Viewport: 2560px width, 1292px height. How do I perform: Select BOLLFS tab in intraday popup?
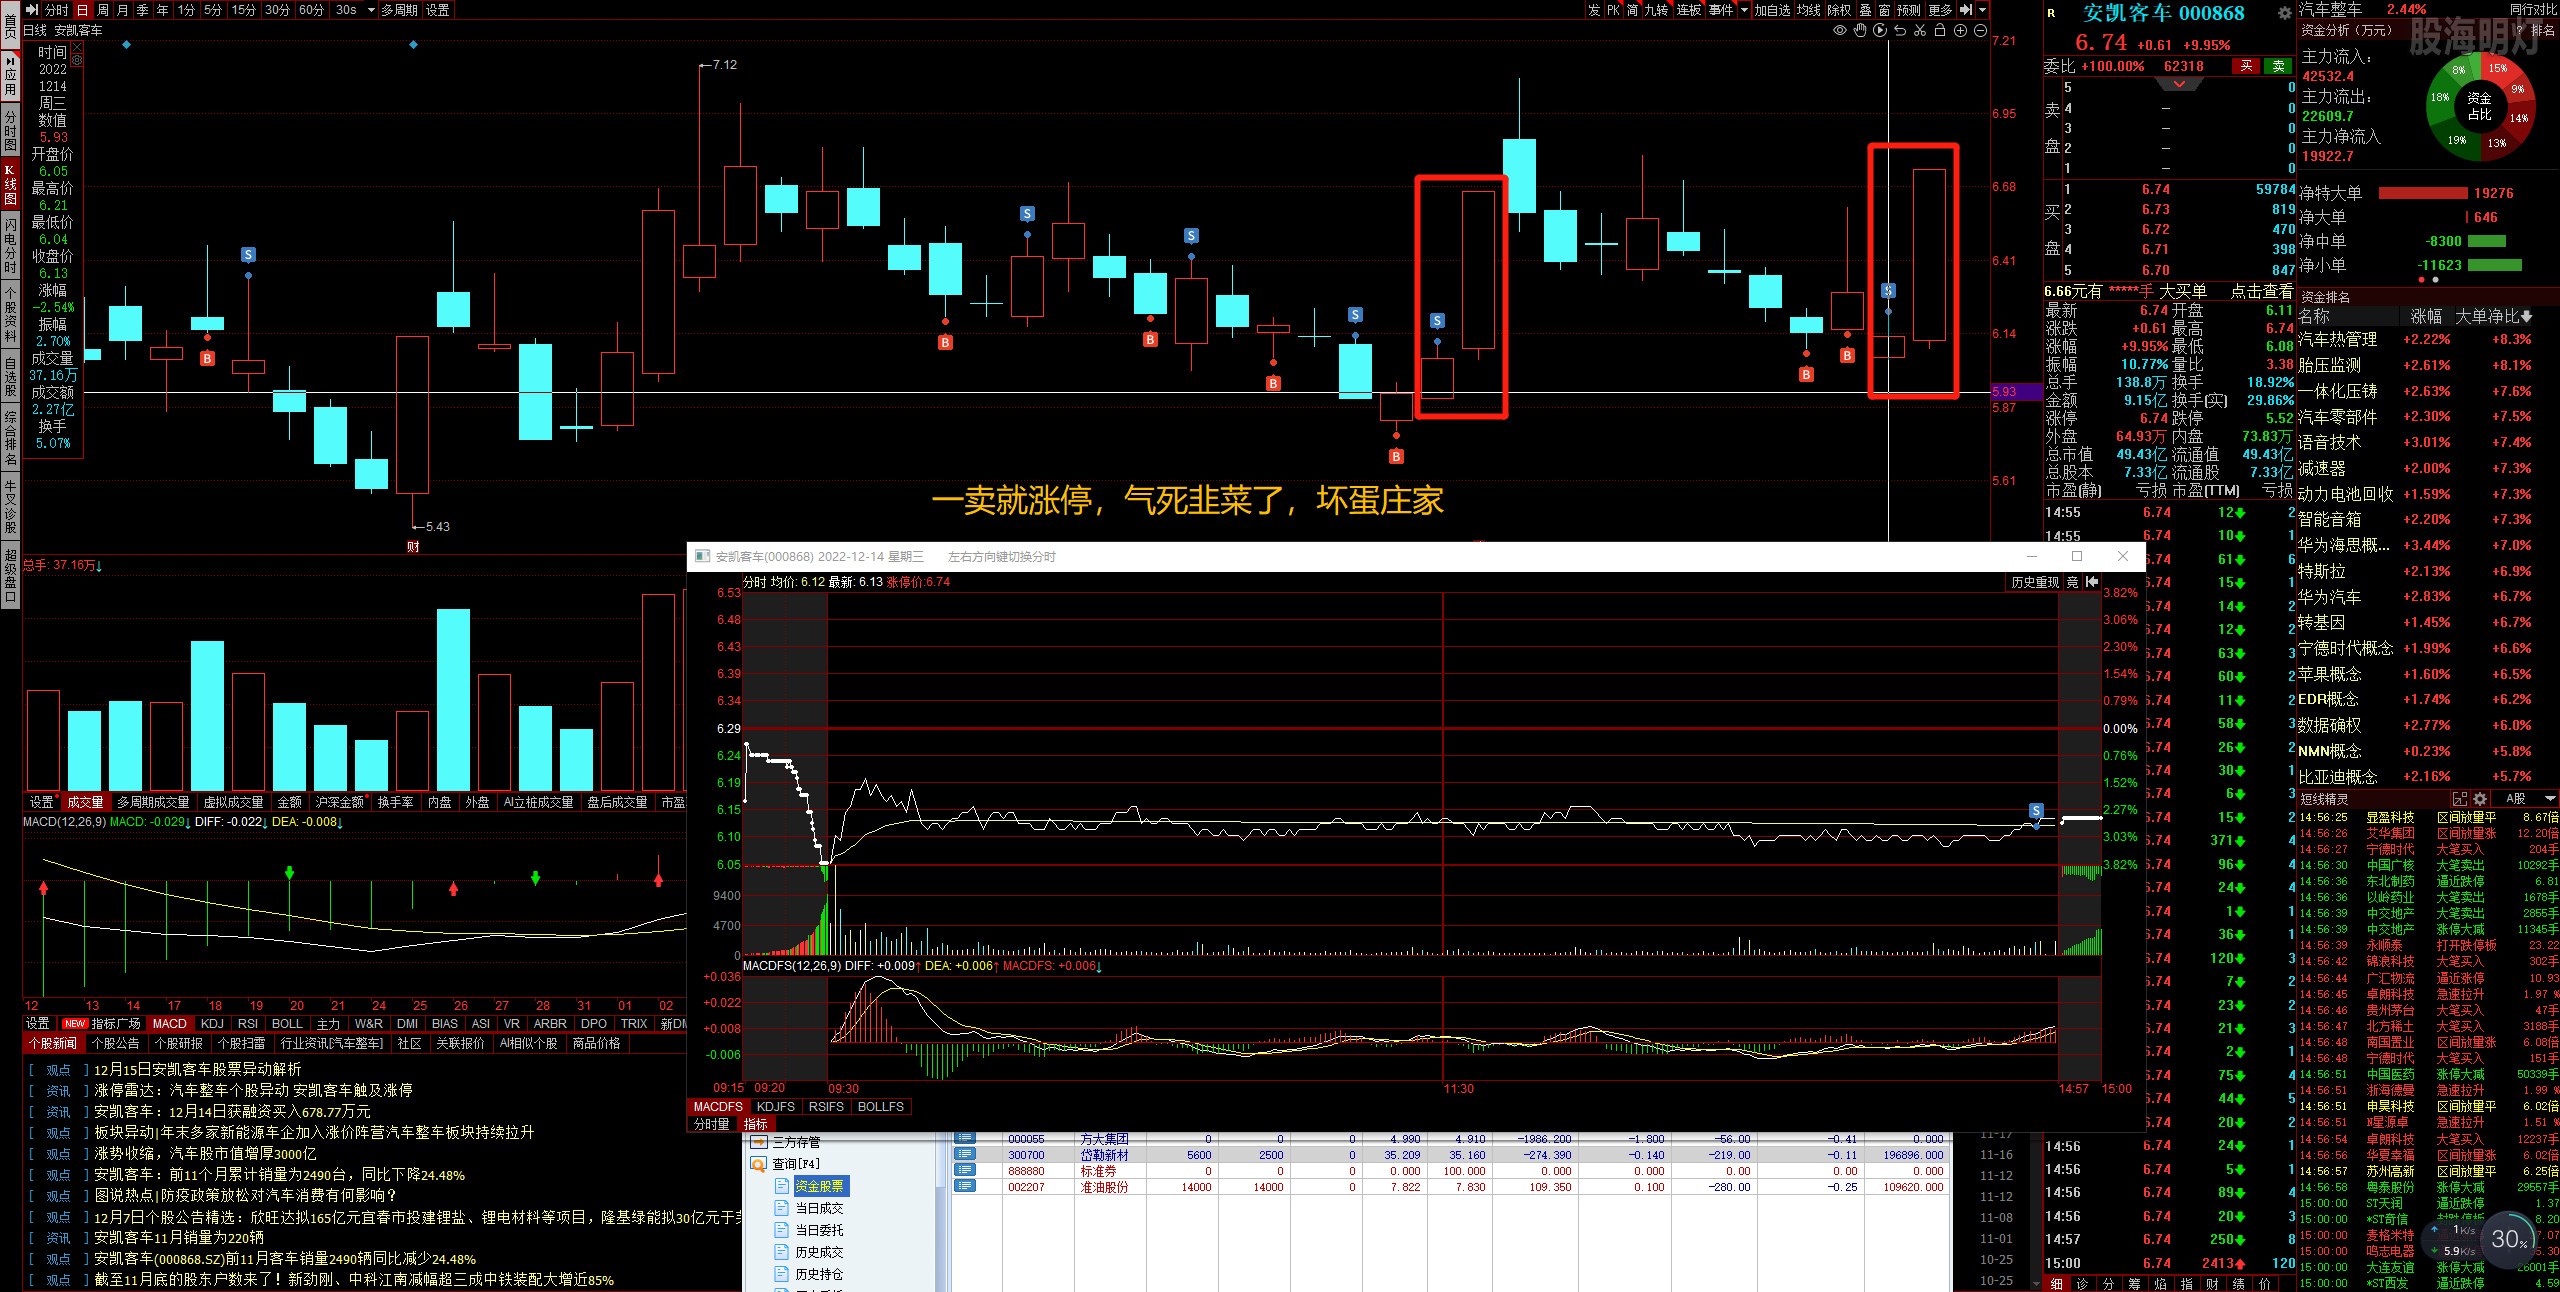880,1107
